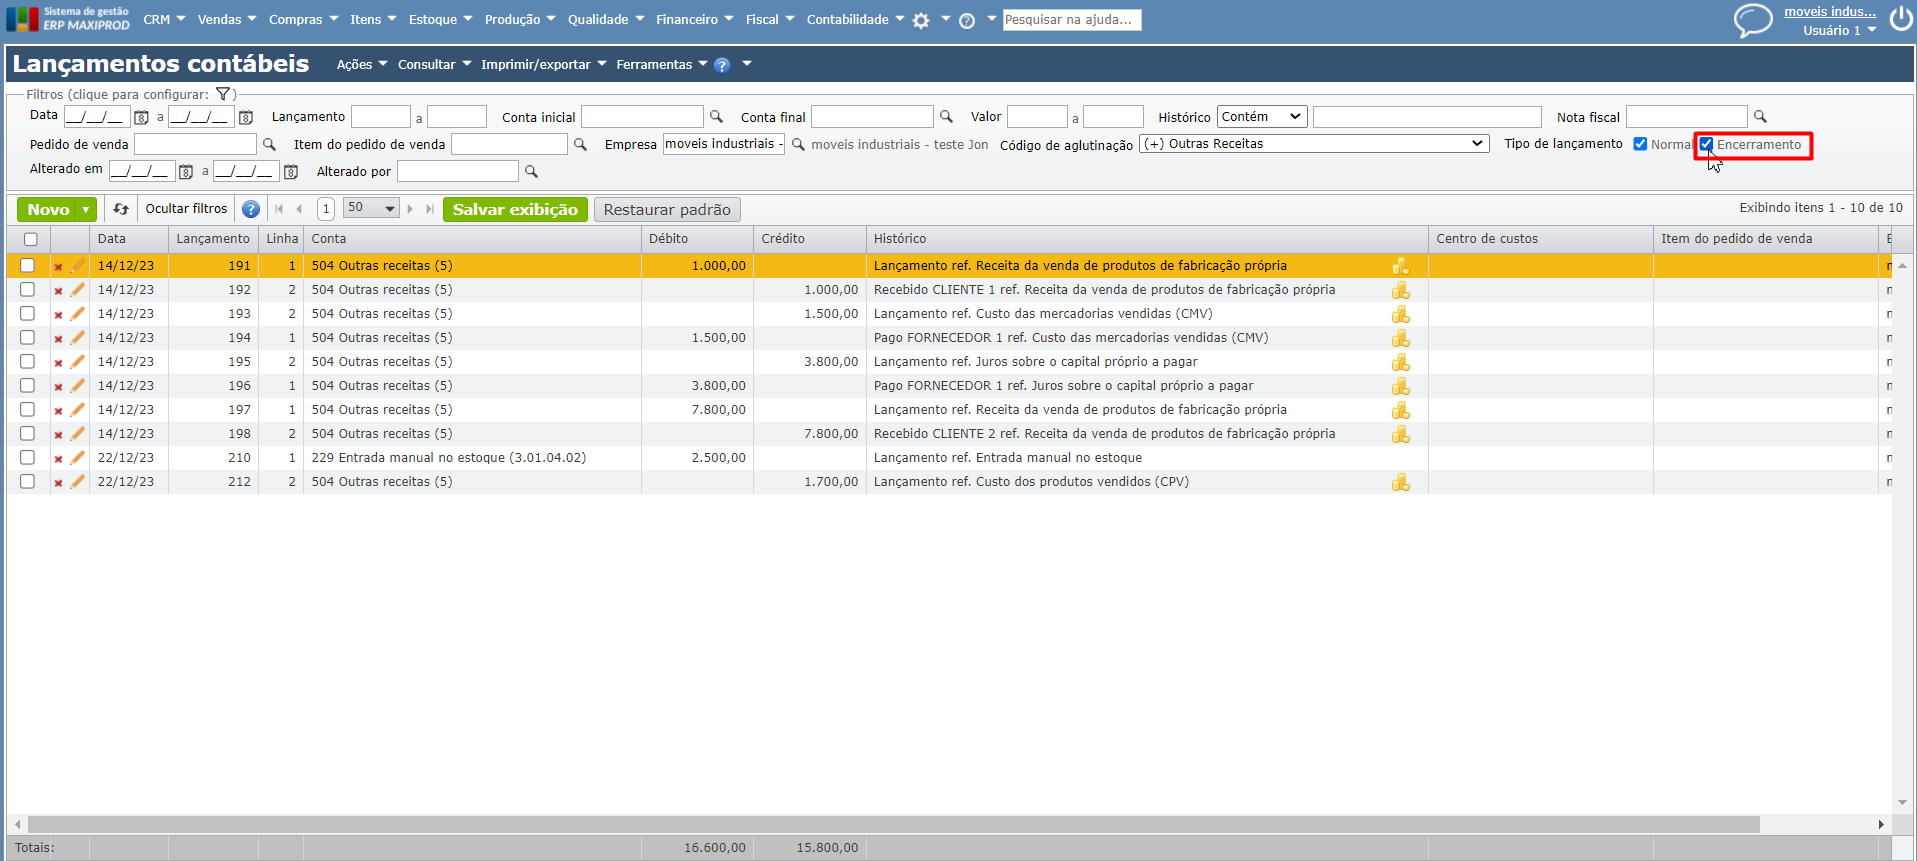Open the help question mark in top bar
Viewport: 1917px width, 861px height.
coord(967,20)
